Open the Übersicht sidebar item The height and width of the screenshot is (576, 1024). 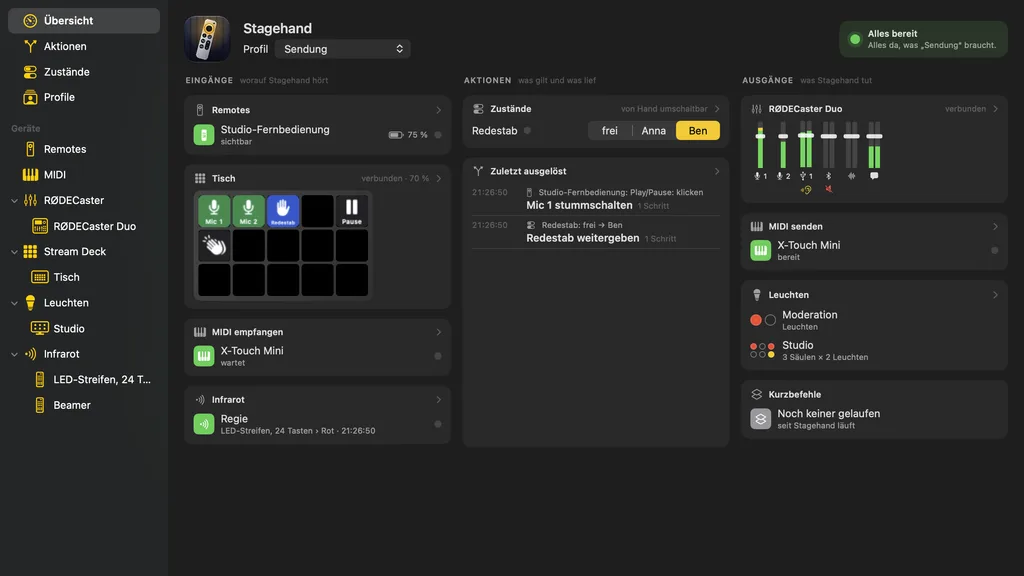84,21
